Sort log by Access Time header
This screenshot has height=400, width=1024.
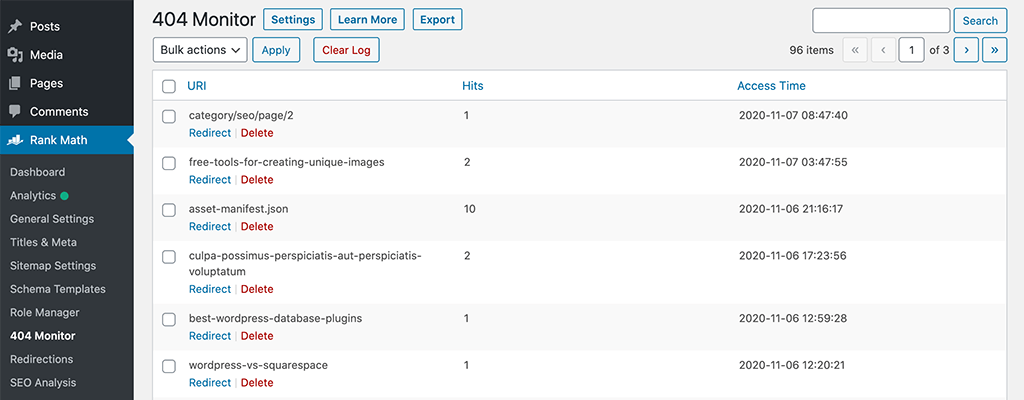771,86
